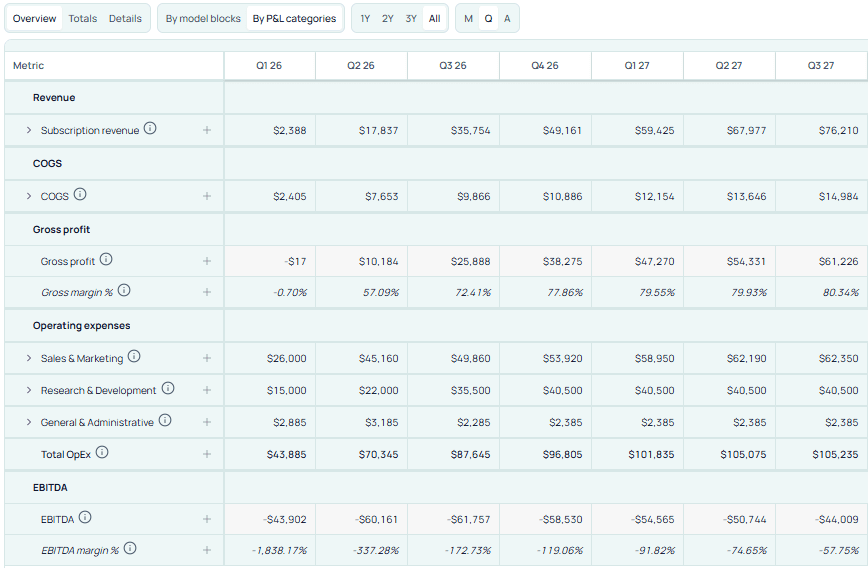This screenshot has height=568, width=868.
Task: Switch to monthly view with M toggle
Action: click(468, 18)
